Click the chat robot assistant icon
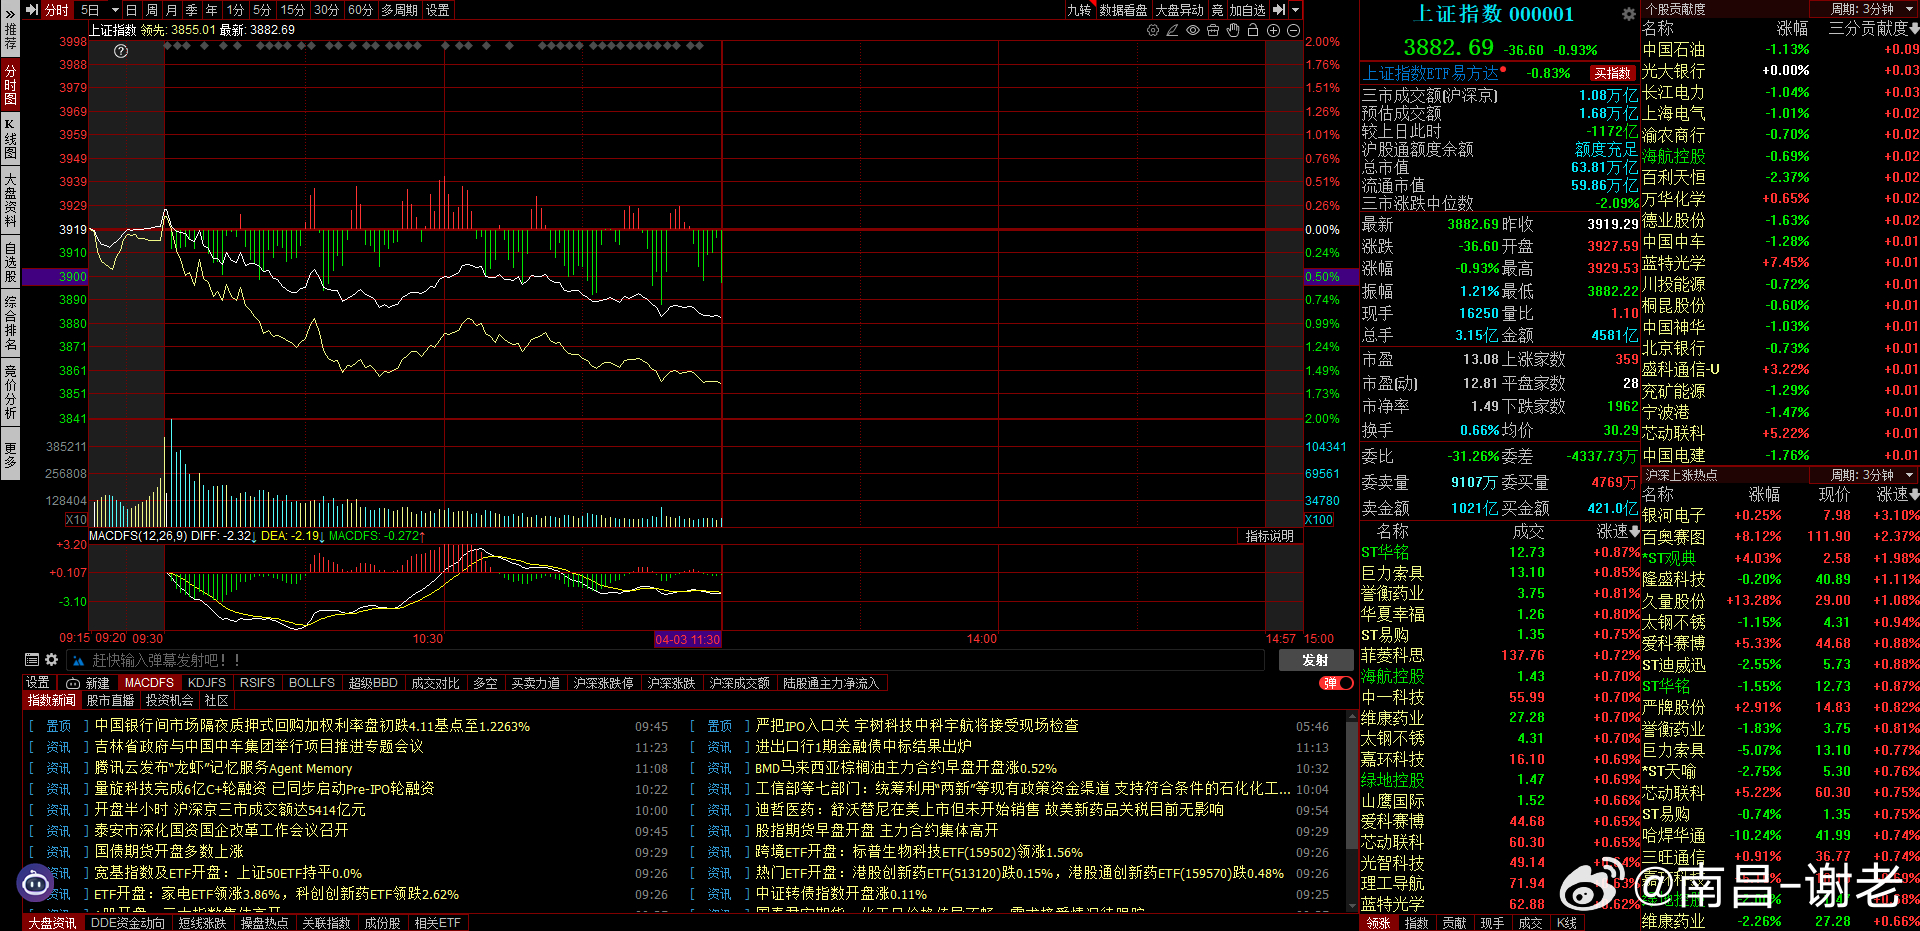 click(x=36, y=883)
